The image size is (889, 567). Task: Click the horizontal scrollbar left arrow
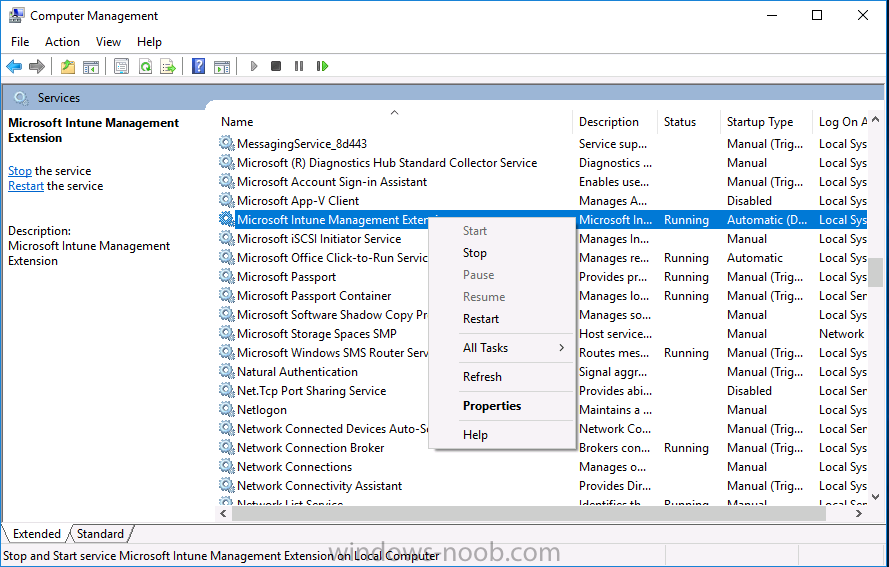point(223,514)
